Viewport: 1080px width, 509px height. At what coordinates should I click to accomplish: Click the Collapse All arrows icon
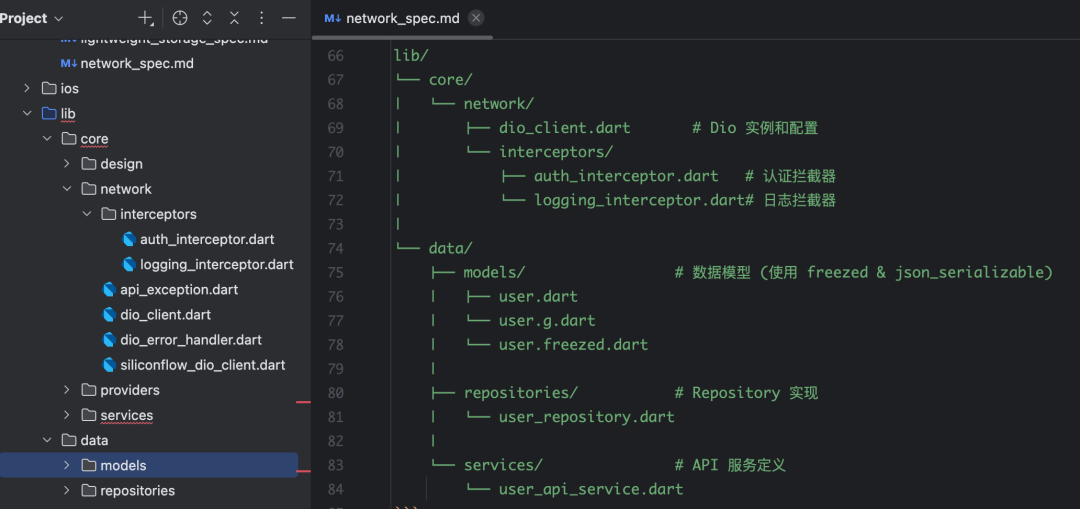(x=234, y=19)
